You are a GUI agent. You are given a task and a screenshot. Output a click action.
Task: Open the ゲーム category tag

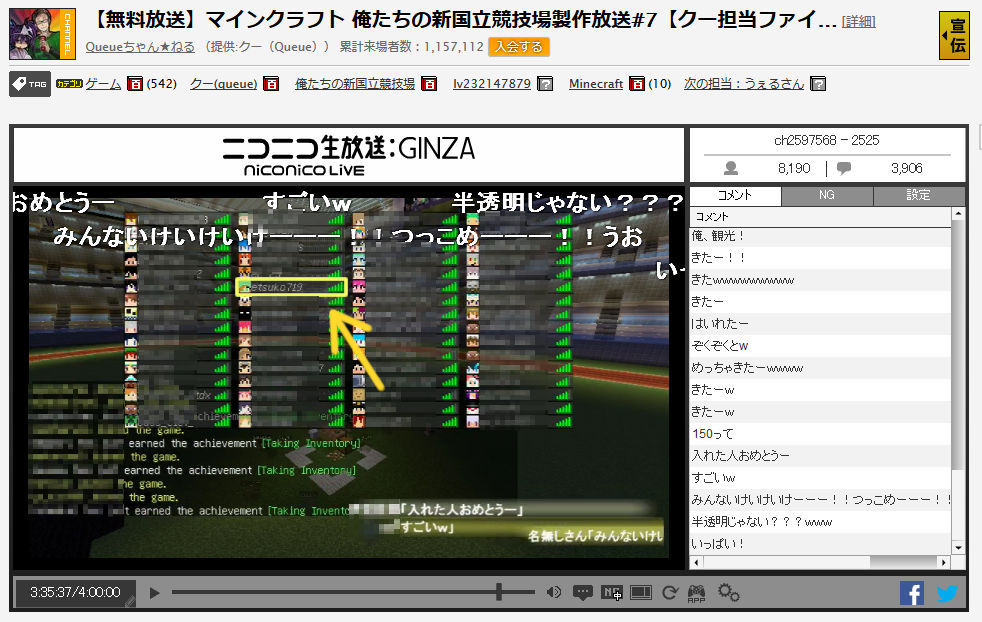coord(103,84)
